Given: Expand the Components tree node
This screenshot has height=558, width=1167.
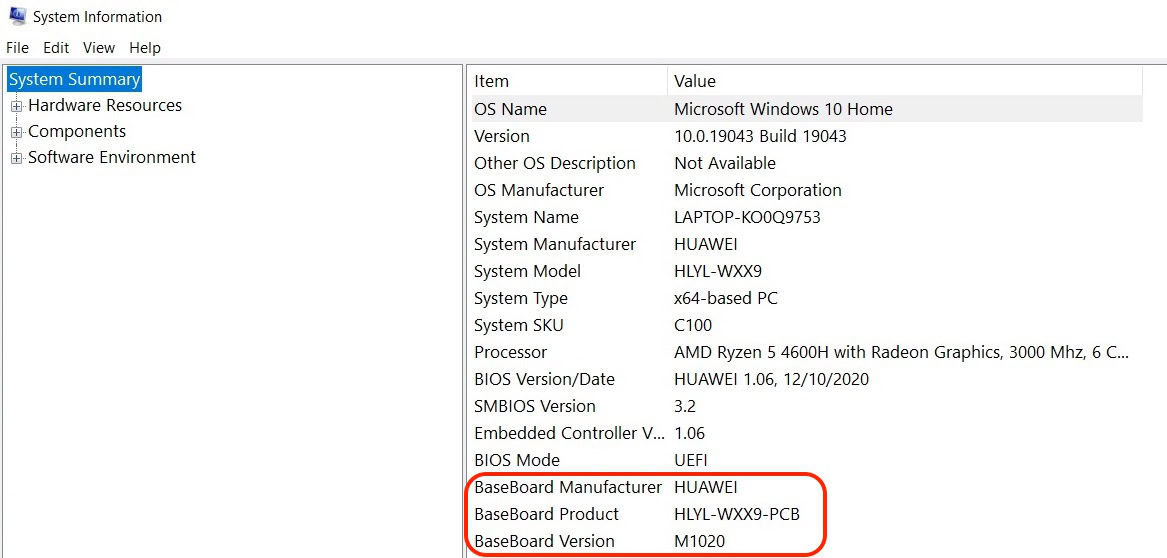Looking at the screenshot, I should pos(16,132).
